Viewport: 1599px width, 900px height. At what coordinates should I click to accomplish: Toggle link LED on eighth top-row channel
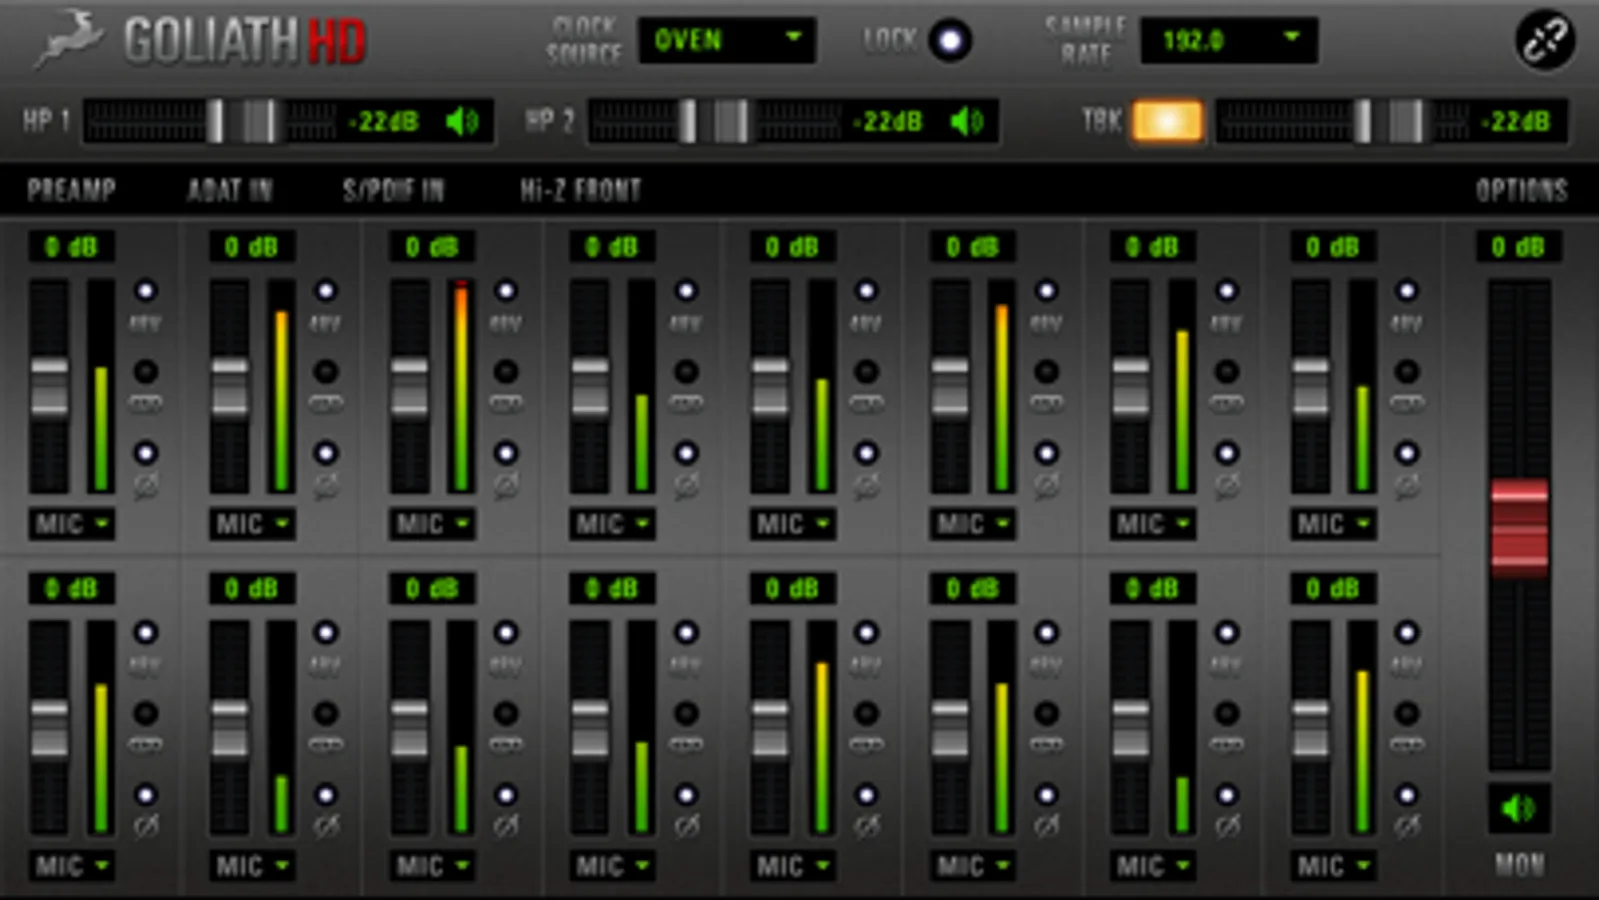click(x=1406, y=372)
